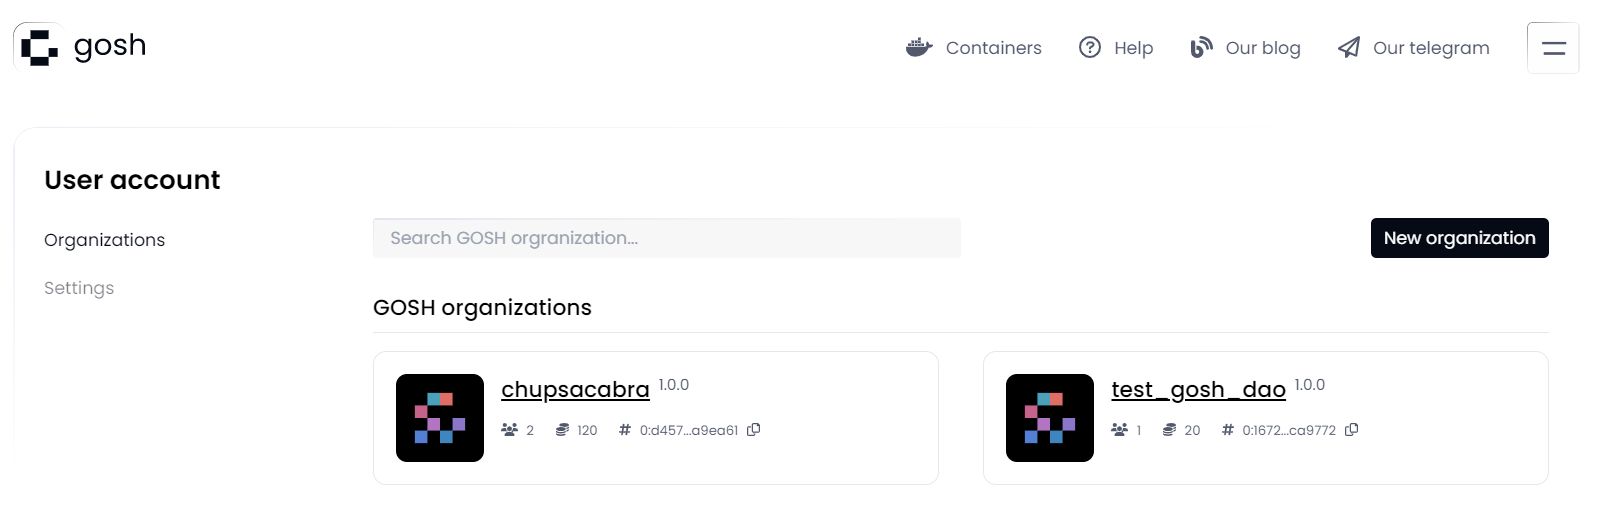1600x511 pixels.
Task: Open the chupsacabra organization link
Action: coord(575,389)
